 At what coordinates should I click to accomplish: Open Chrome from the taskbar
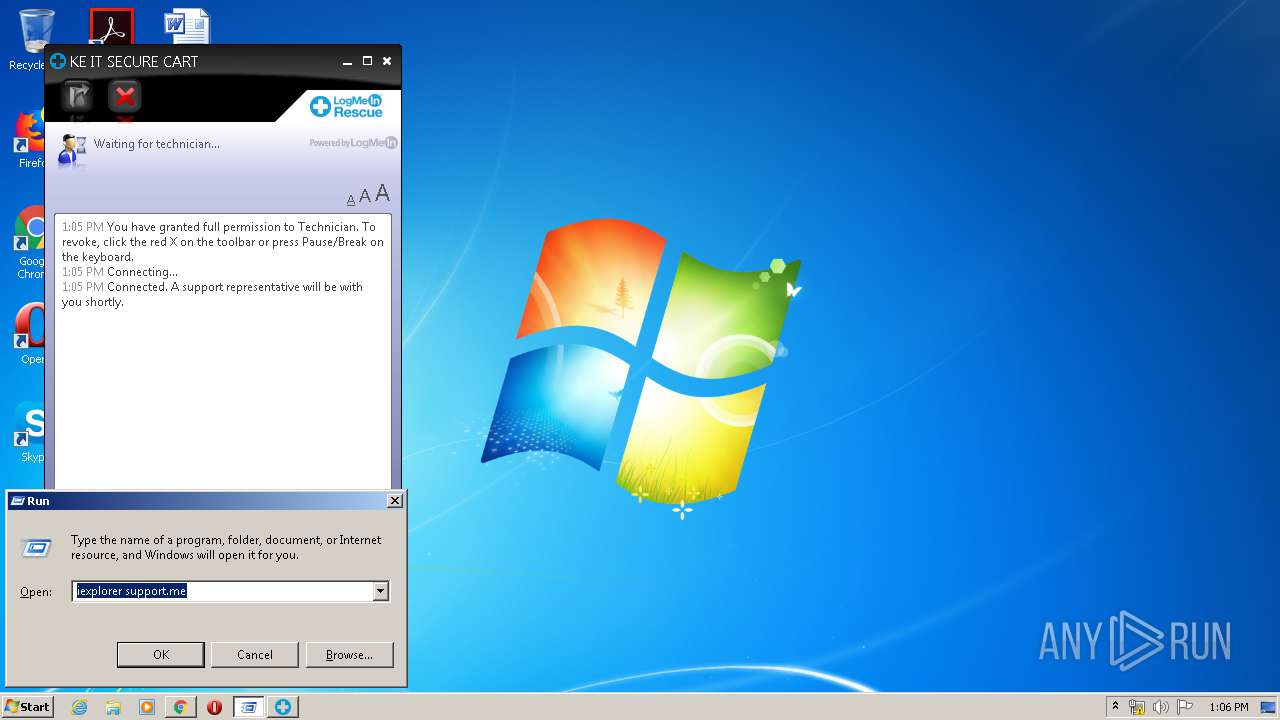[180, 707]
